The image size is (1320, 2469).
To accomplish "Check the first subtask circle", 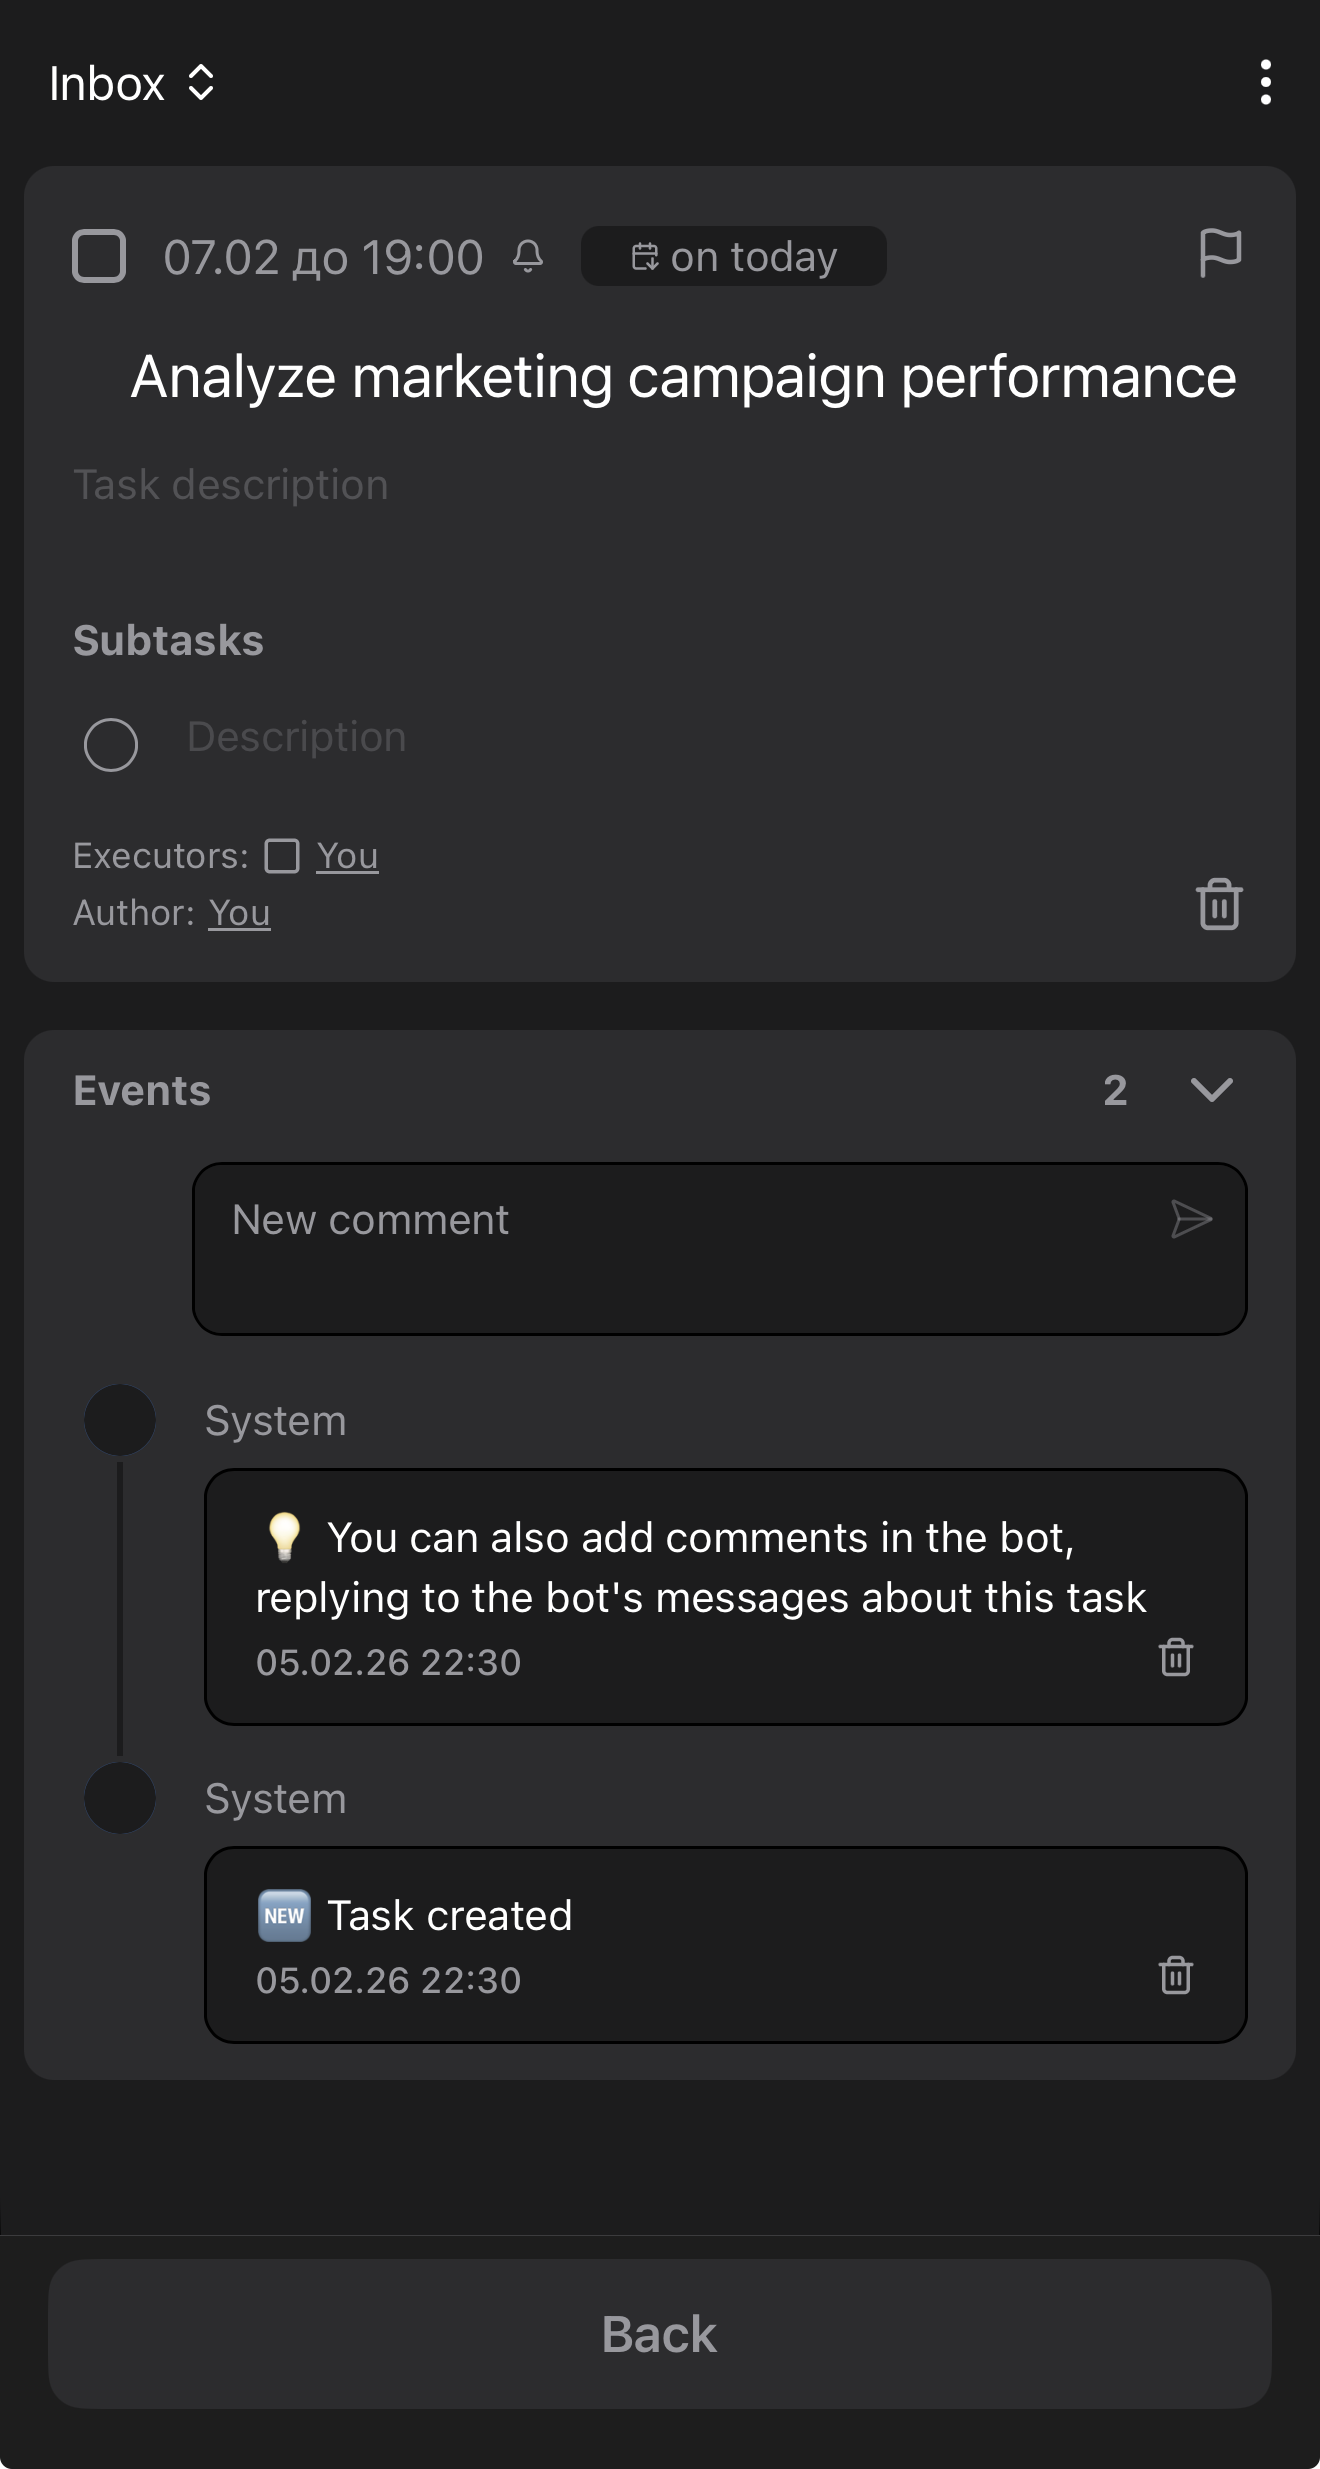I will point(111,744).
